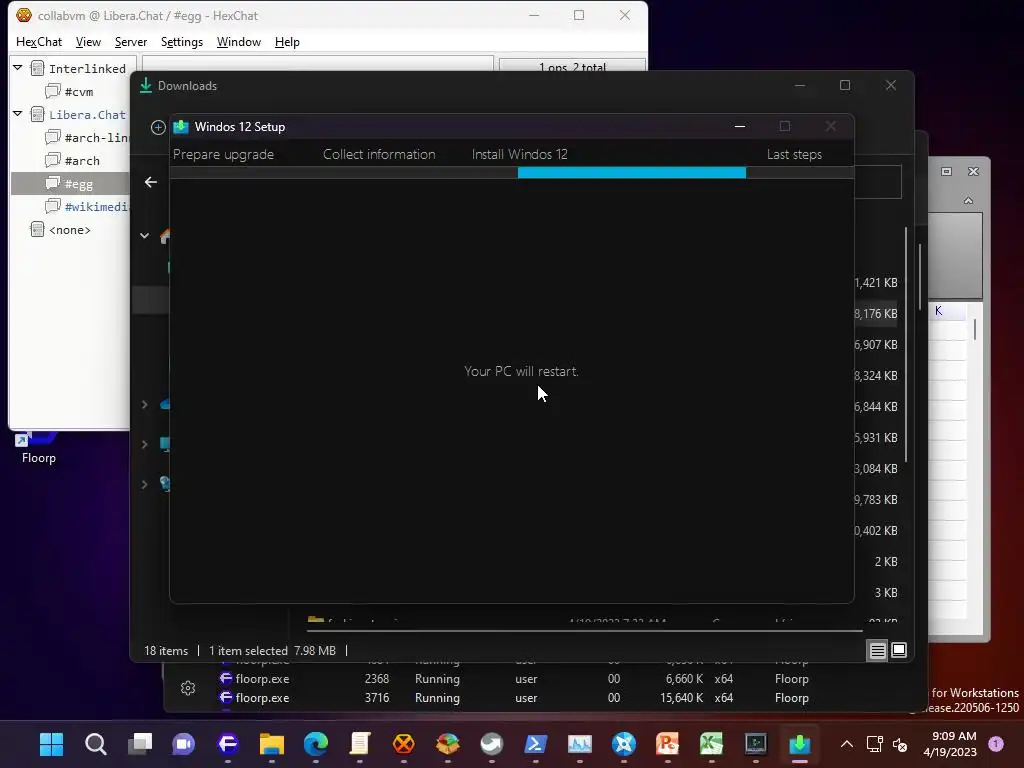The image size is (1024, 768).
Task: Open the Windows Start menu
Action: coord(51,744)
